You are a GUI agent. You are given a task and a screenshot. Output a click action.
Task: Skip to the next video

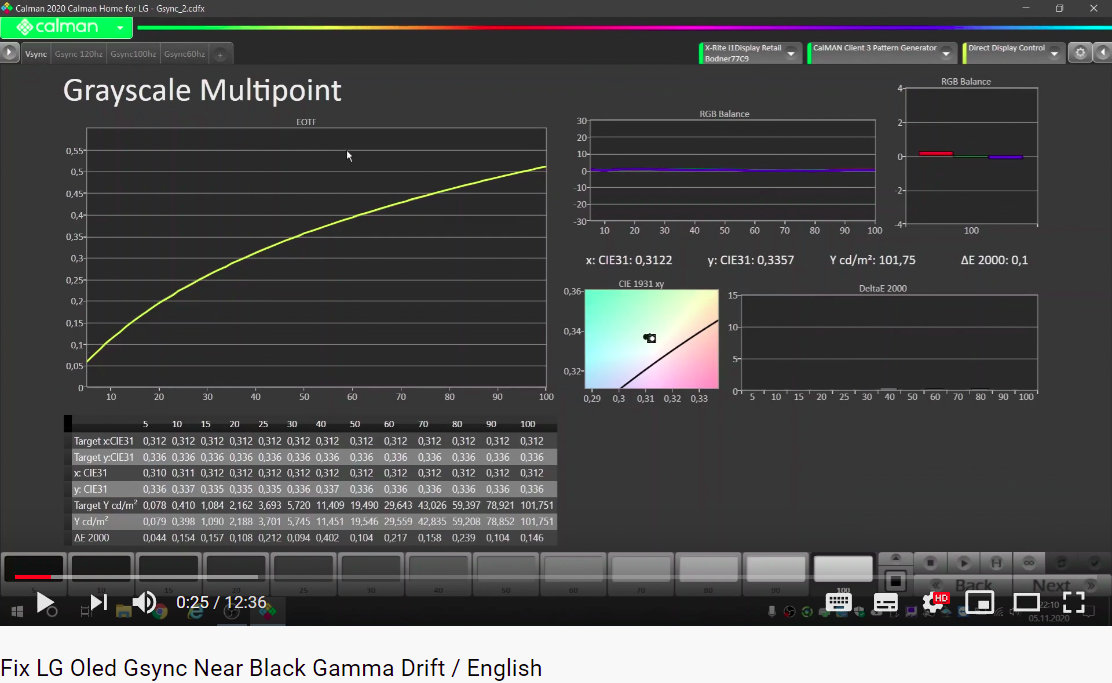[x=99, y=602]
